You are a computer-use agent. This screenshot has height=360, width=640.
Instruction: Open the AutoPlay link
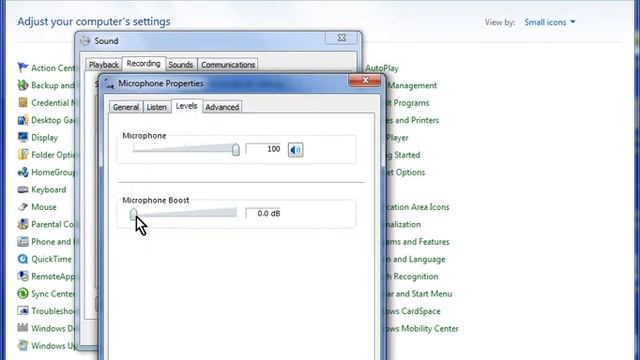[382, 68]
